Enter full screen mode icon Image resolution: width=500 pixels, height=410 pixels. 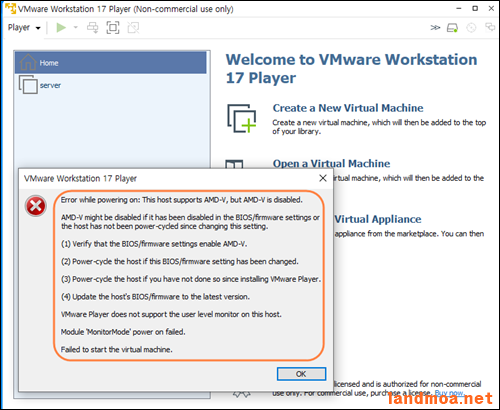[113, 27]
